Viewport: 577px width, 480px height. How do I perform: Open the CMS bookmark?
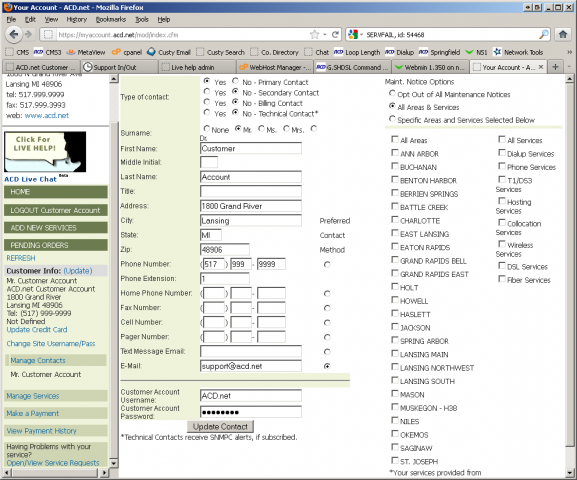pyautogui.click(x=17, y=52)
